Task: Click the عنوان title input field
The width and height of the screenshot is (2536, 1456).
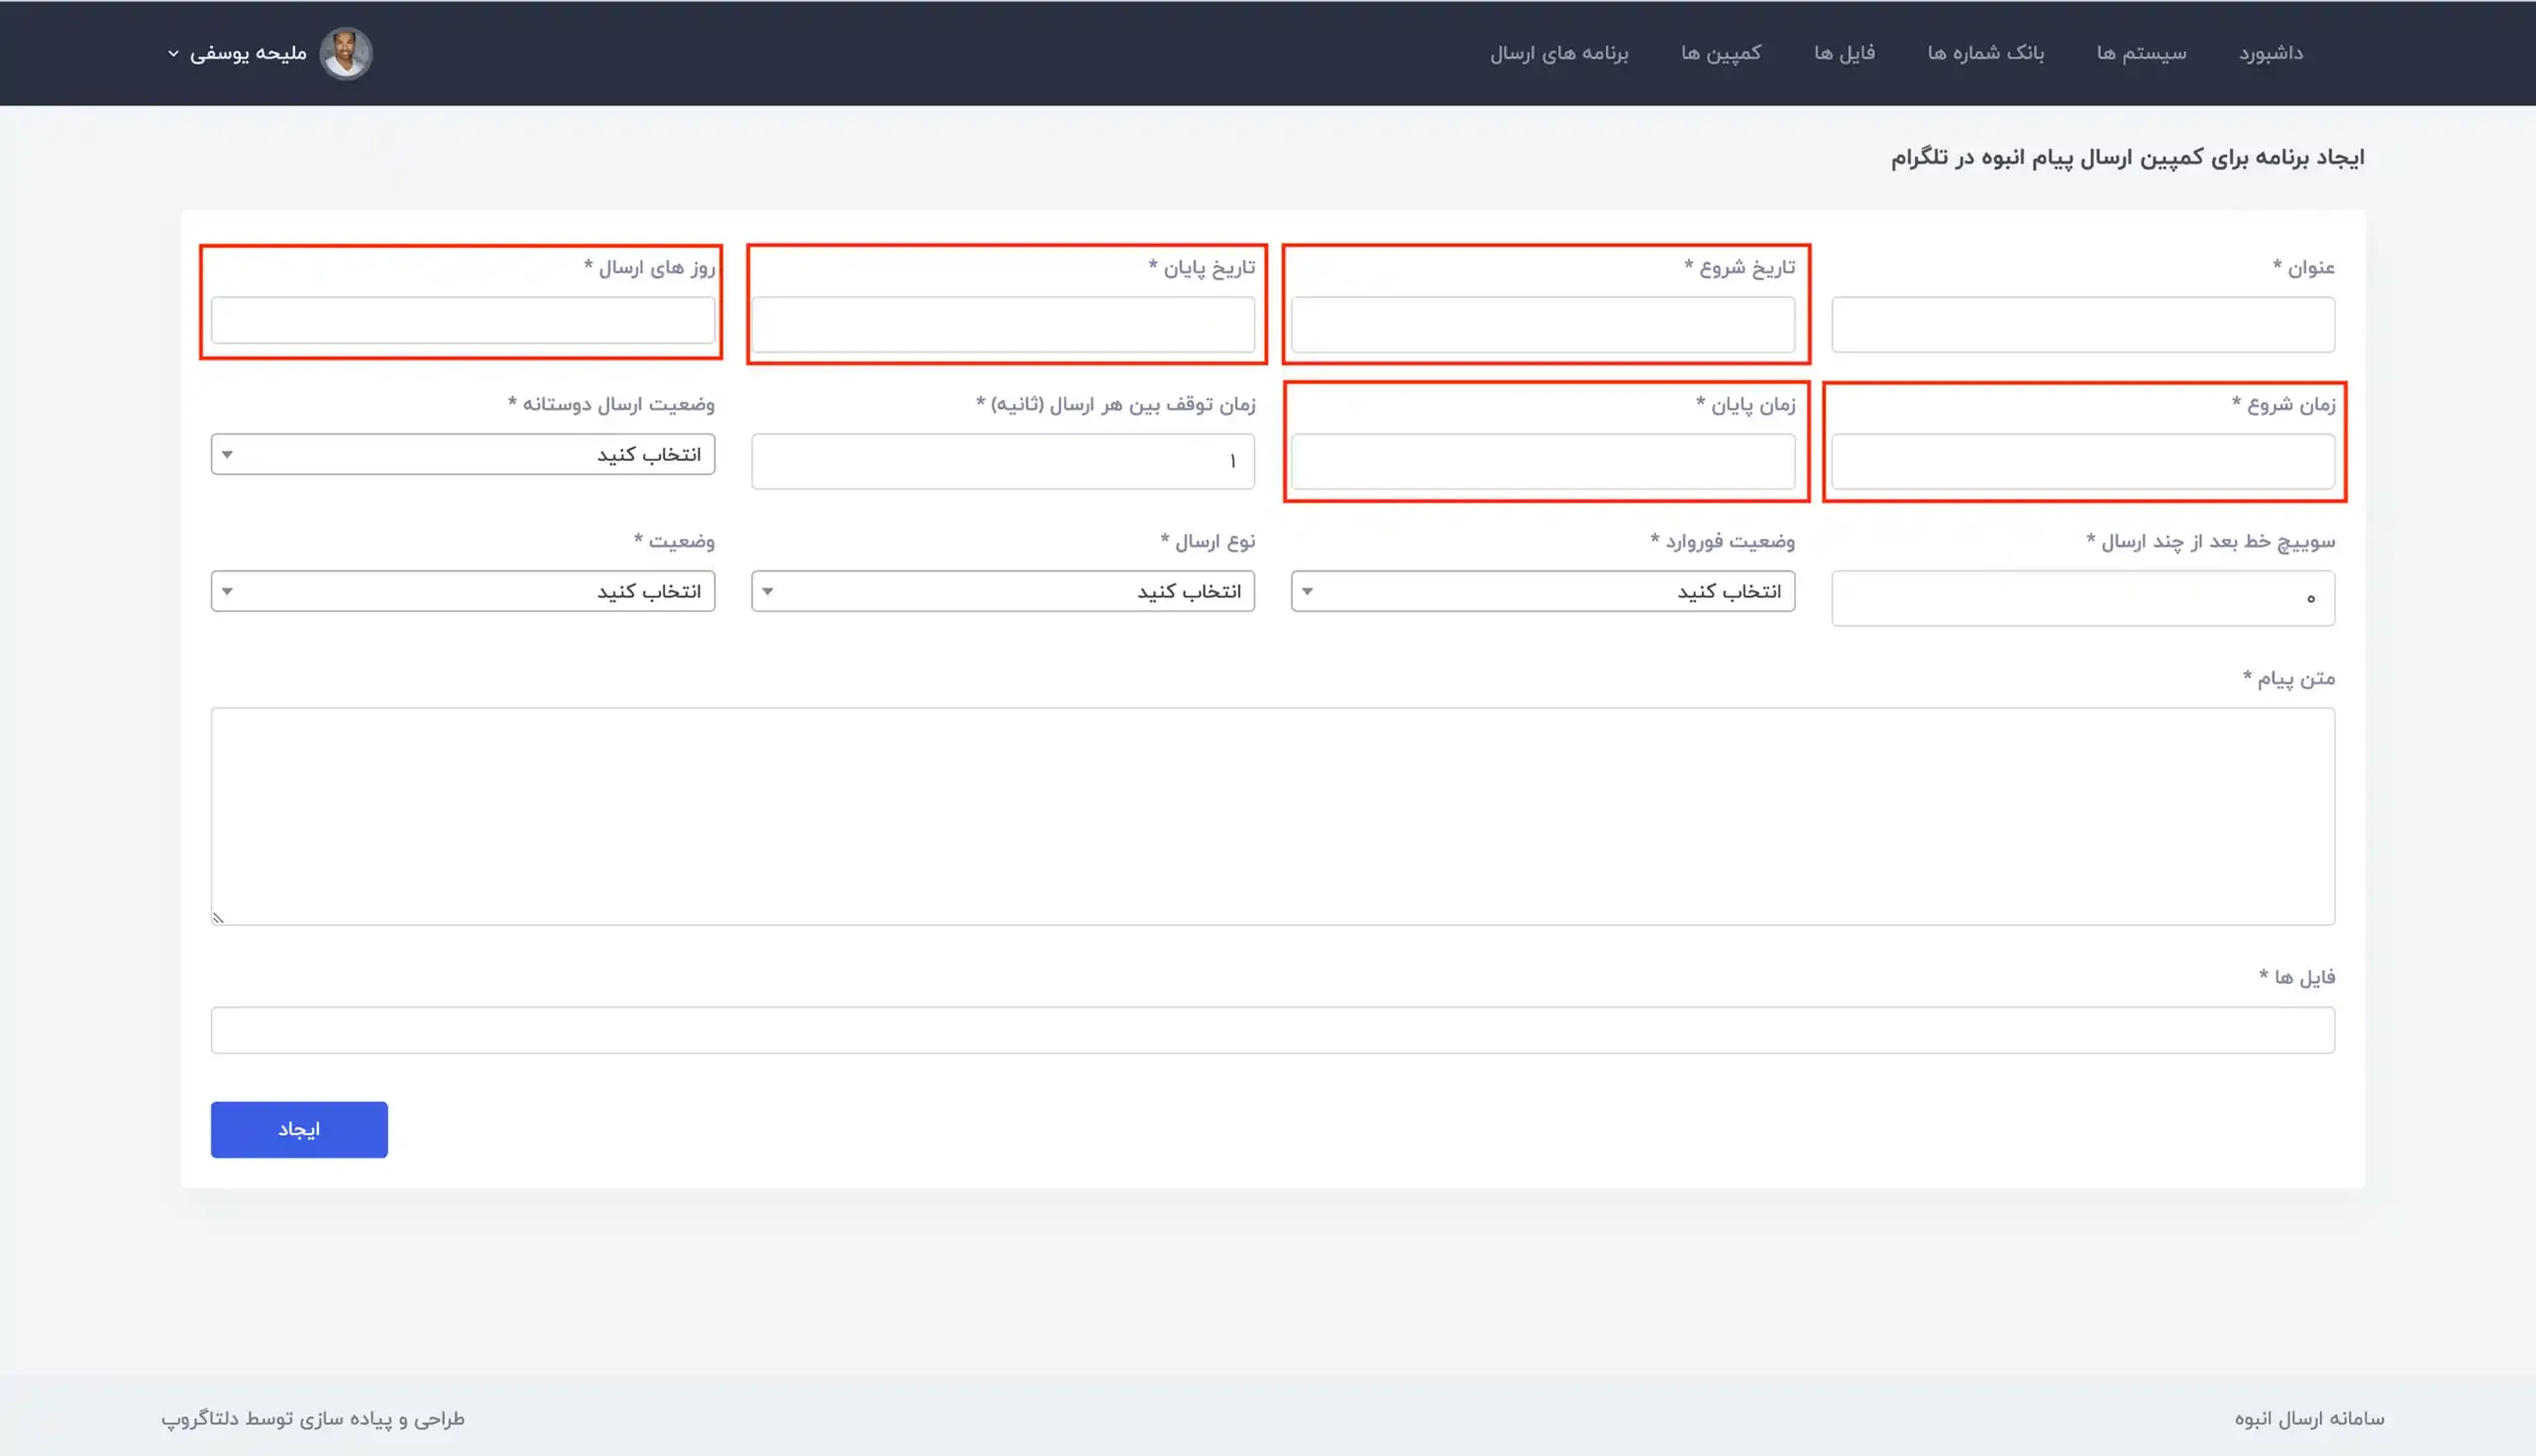Action: pos(2082,324)
